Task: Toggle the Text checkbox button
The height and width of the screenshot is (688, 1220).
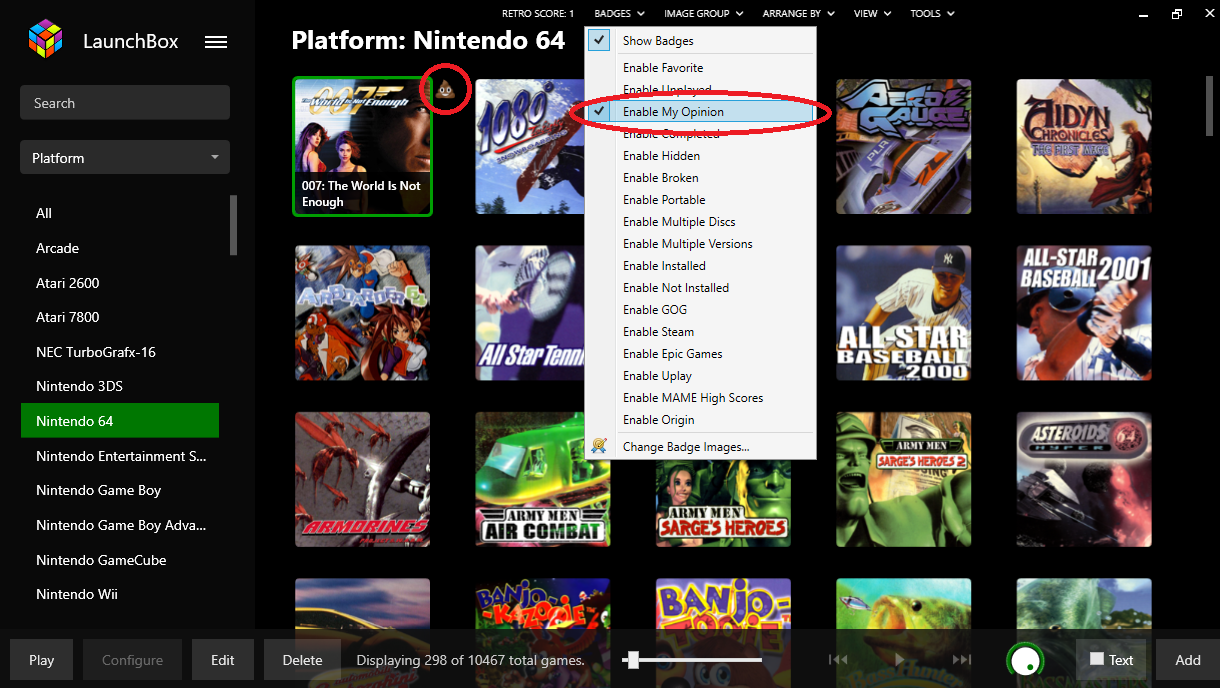Action: pos(1111,660)
